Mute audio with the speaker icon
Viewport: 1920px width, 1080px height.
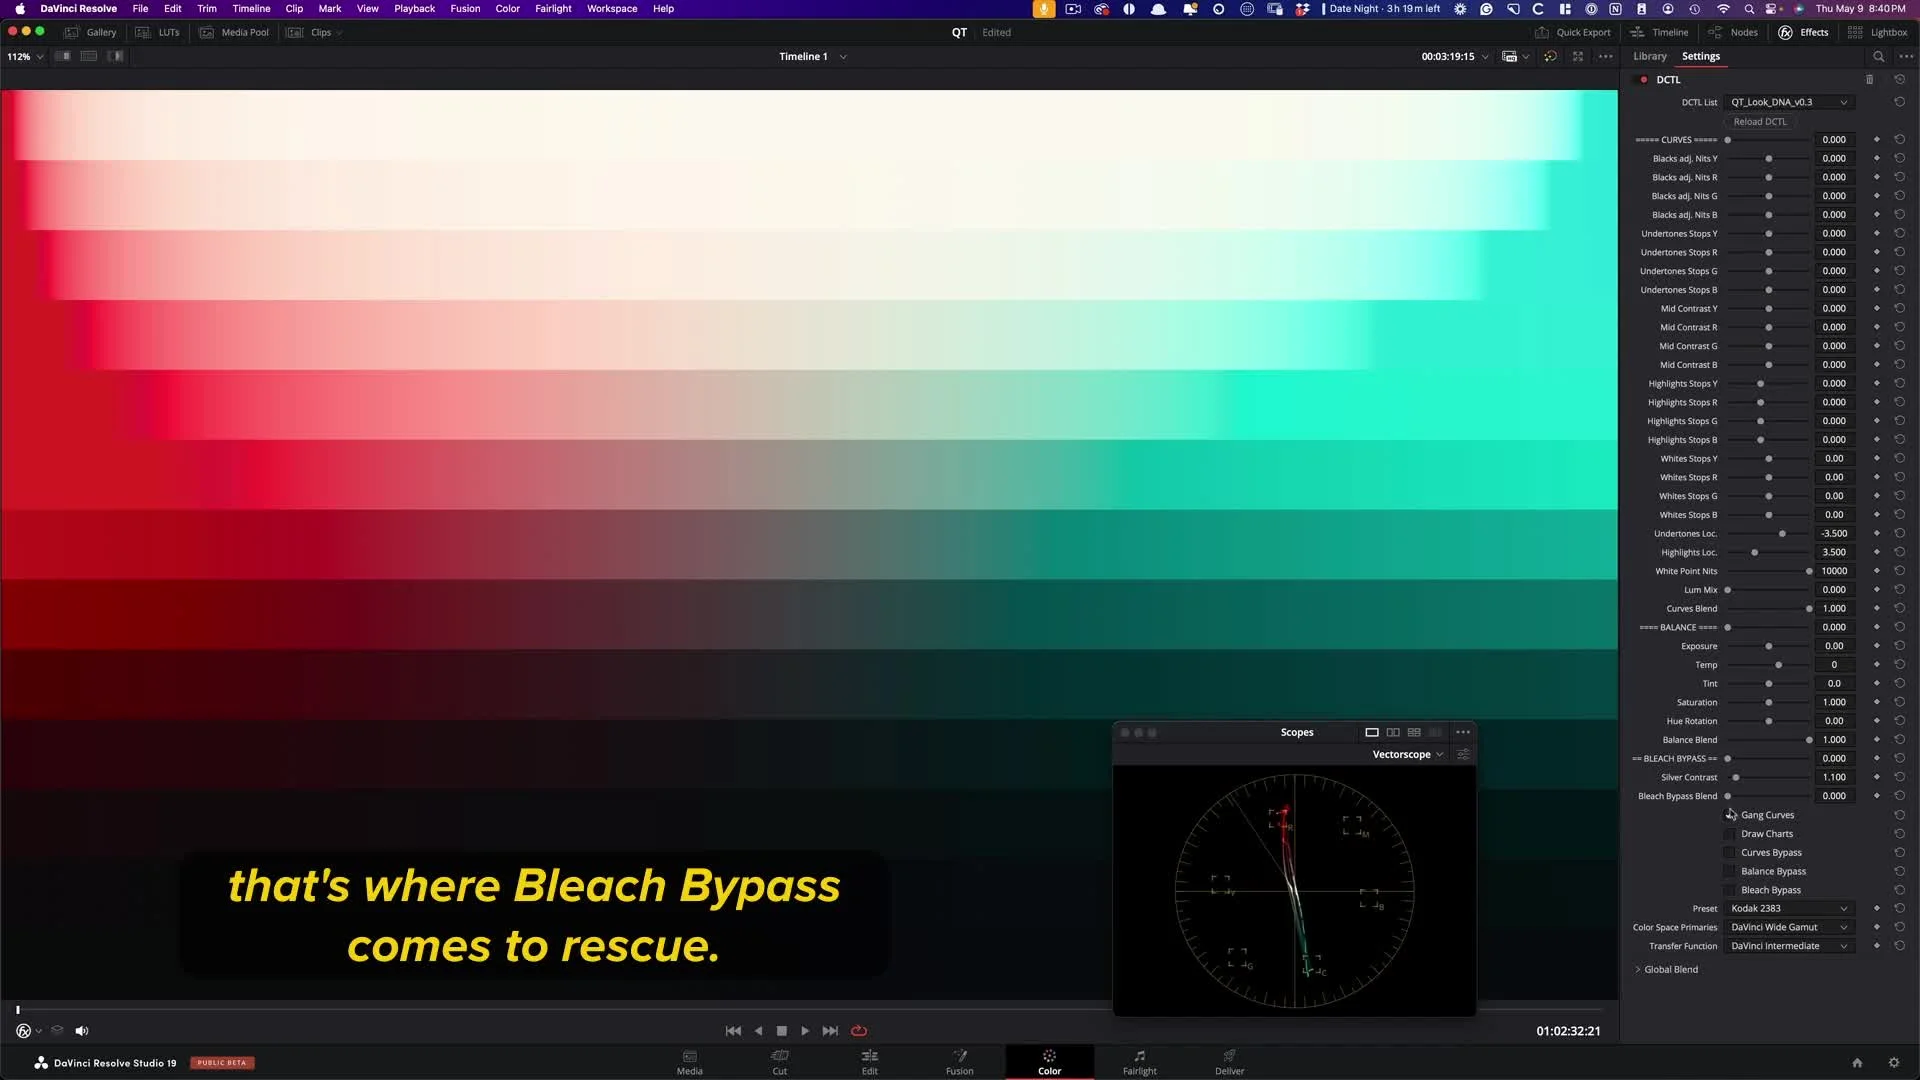pyautogui.click(x=82, y=1031)
